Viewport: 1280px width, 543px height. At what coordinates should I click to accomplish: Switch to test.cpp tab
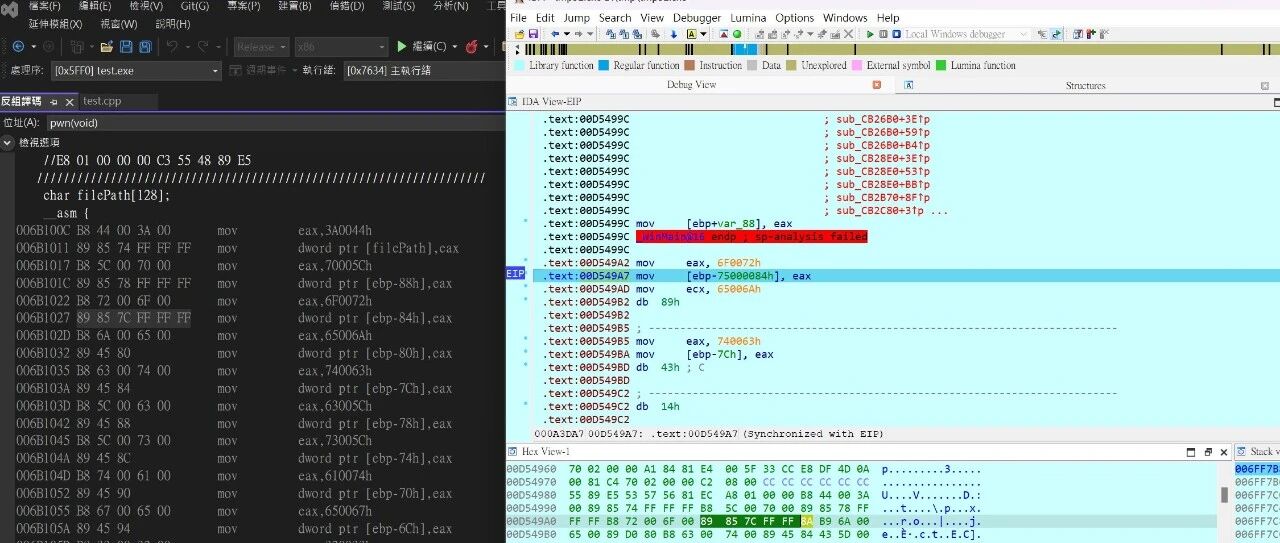click(x=101, y=101)
